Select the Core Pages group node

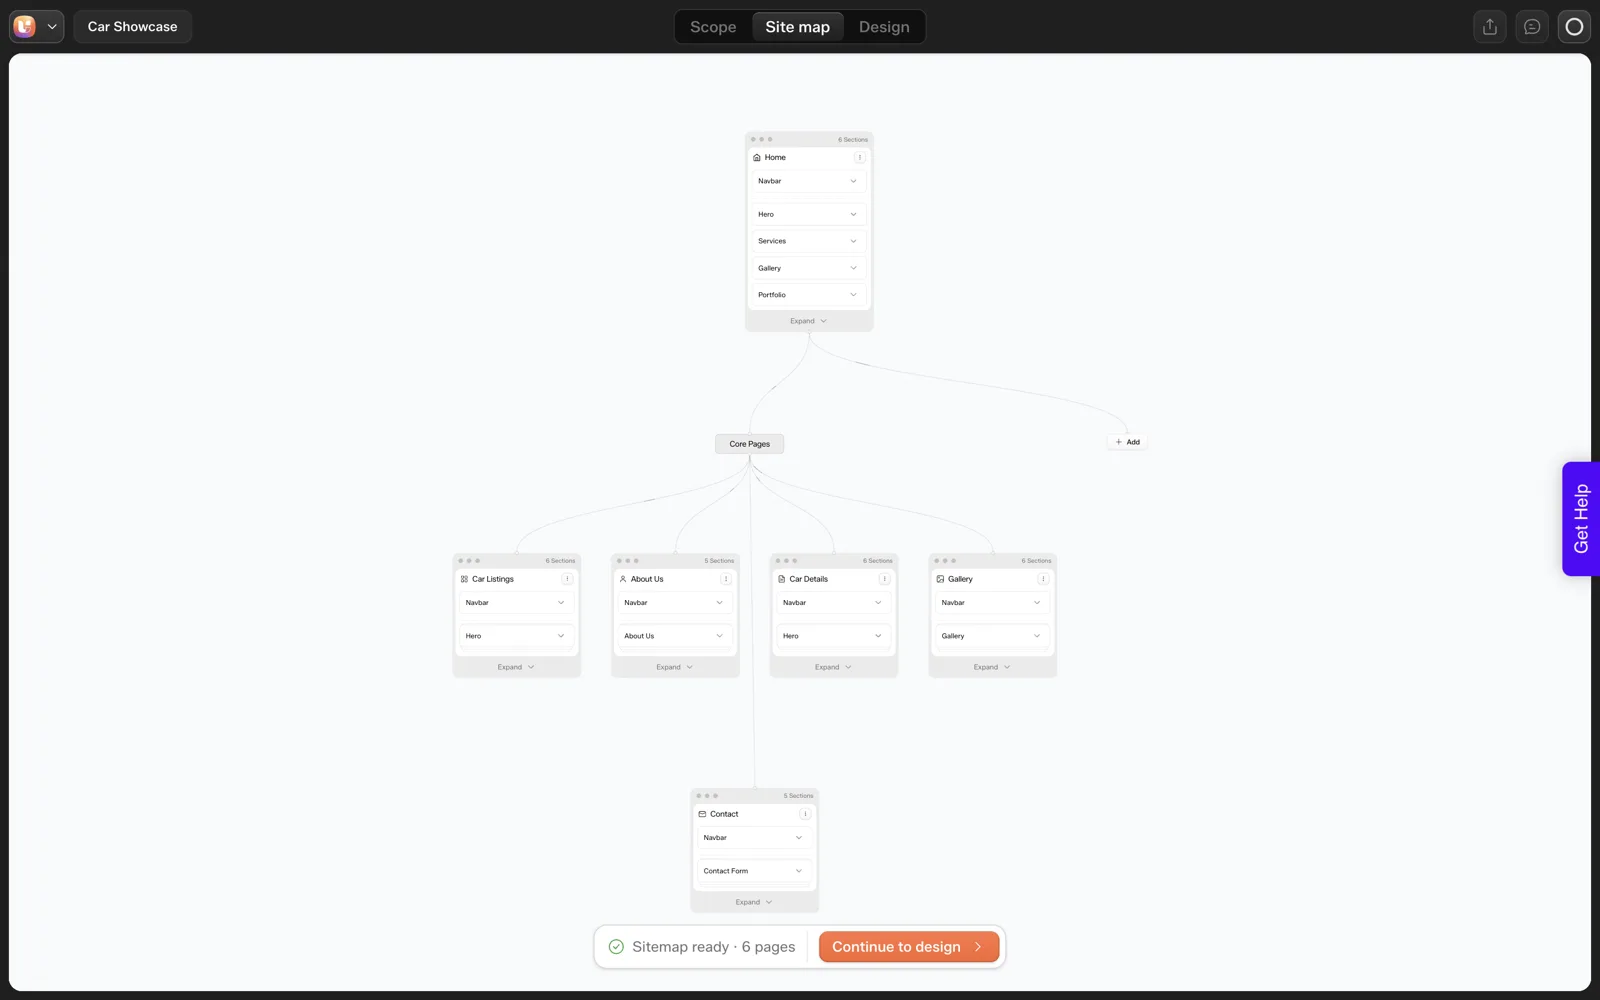pos(750,444)
